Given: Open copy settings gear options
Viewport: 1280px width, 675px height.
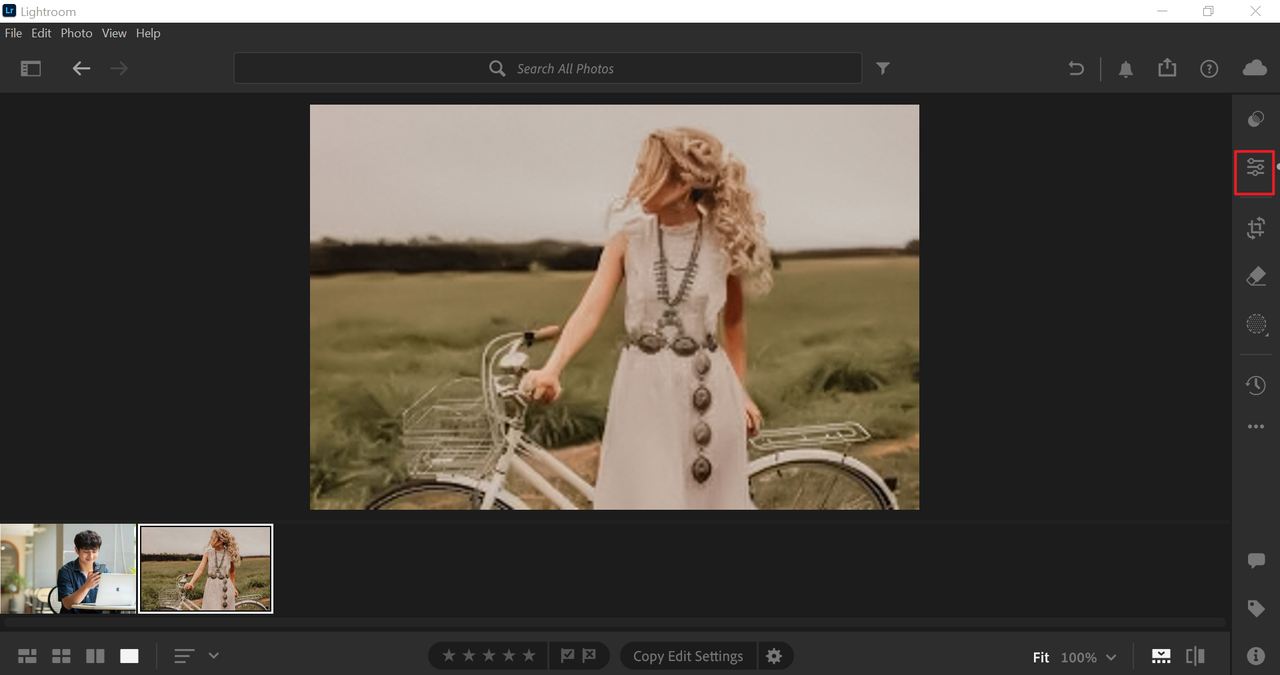Looking at the screenshot, I should 774,656.
